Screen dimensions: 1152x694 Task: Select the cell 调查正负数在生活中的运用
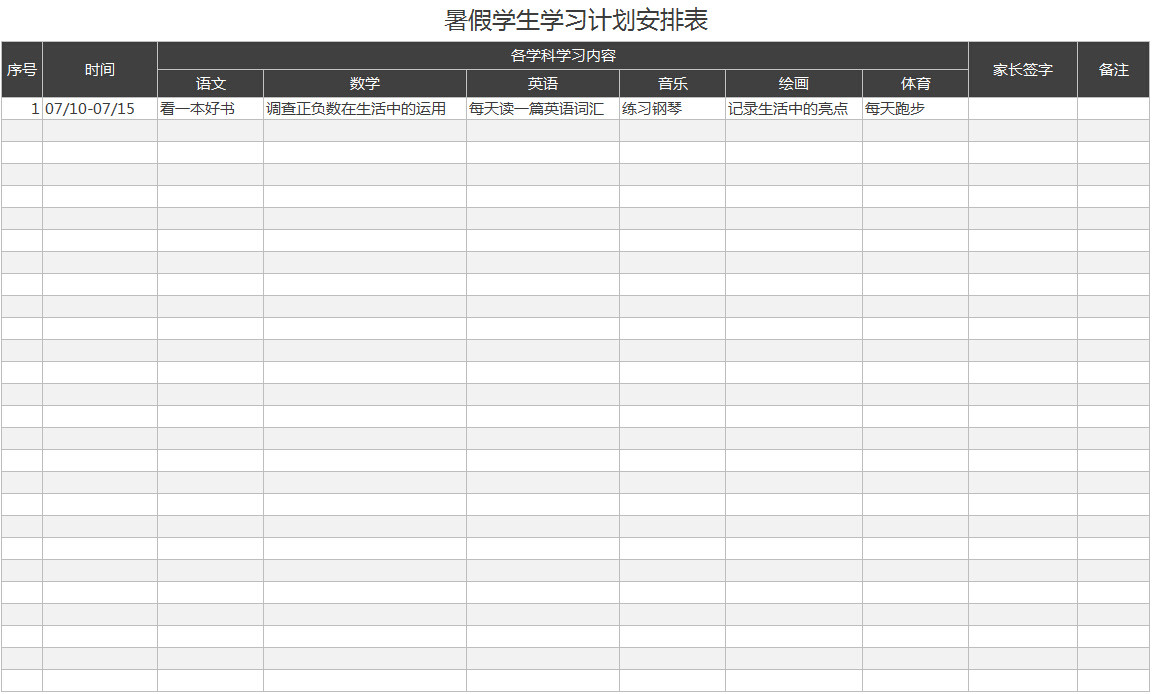coord(363,109)
